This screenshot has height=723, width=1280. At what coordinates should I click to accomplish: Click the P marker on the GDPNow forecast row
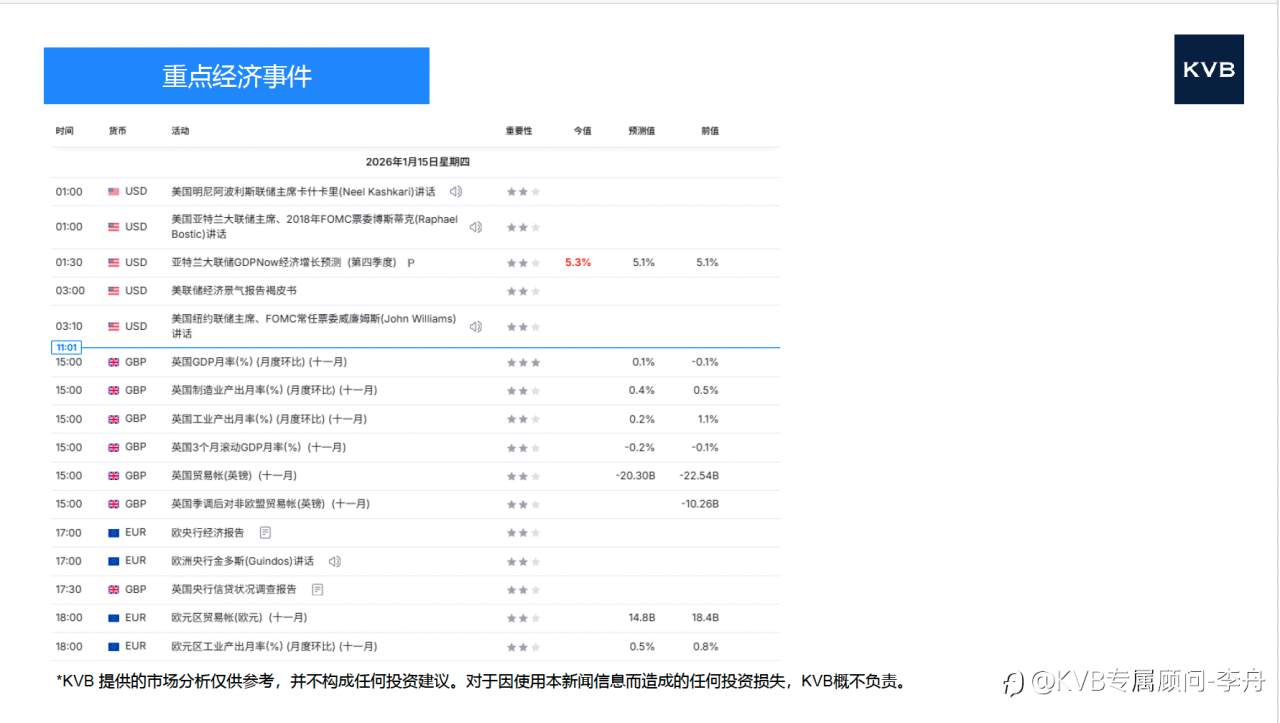point(410,262)
